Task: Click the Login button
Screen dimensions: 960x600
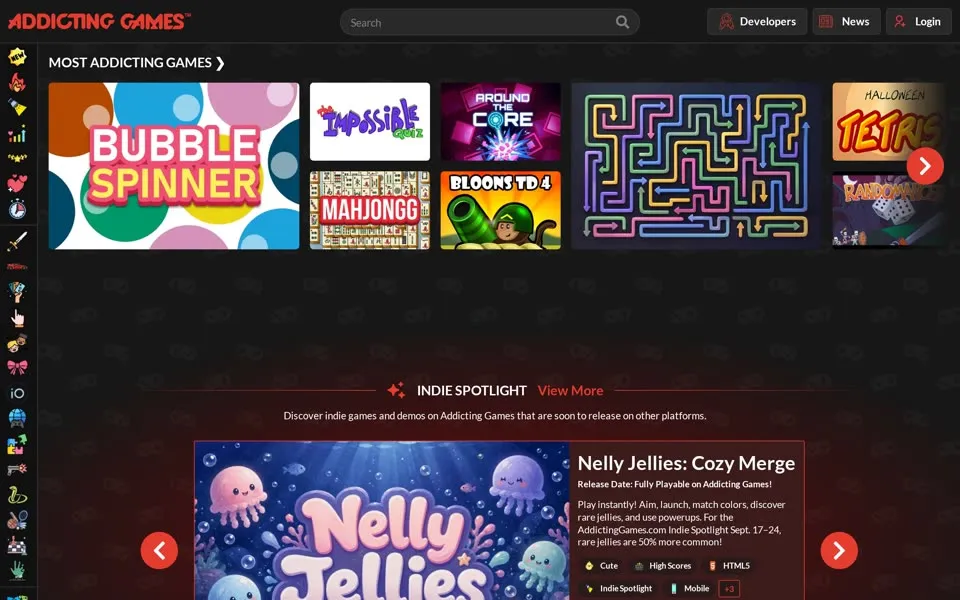Action: (x=918, y=21)
